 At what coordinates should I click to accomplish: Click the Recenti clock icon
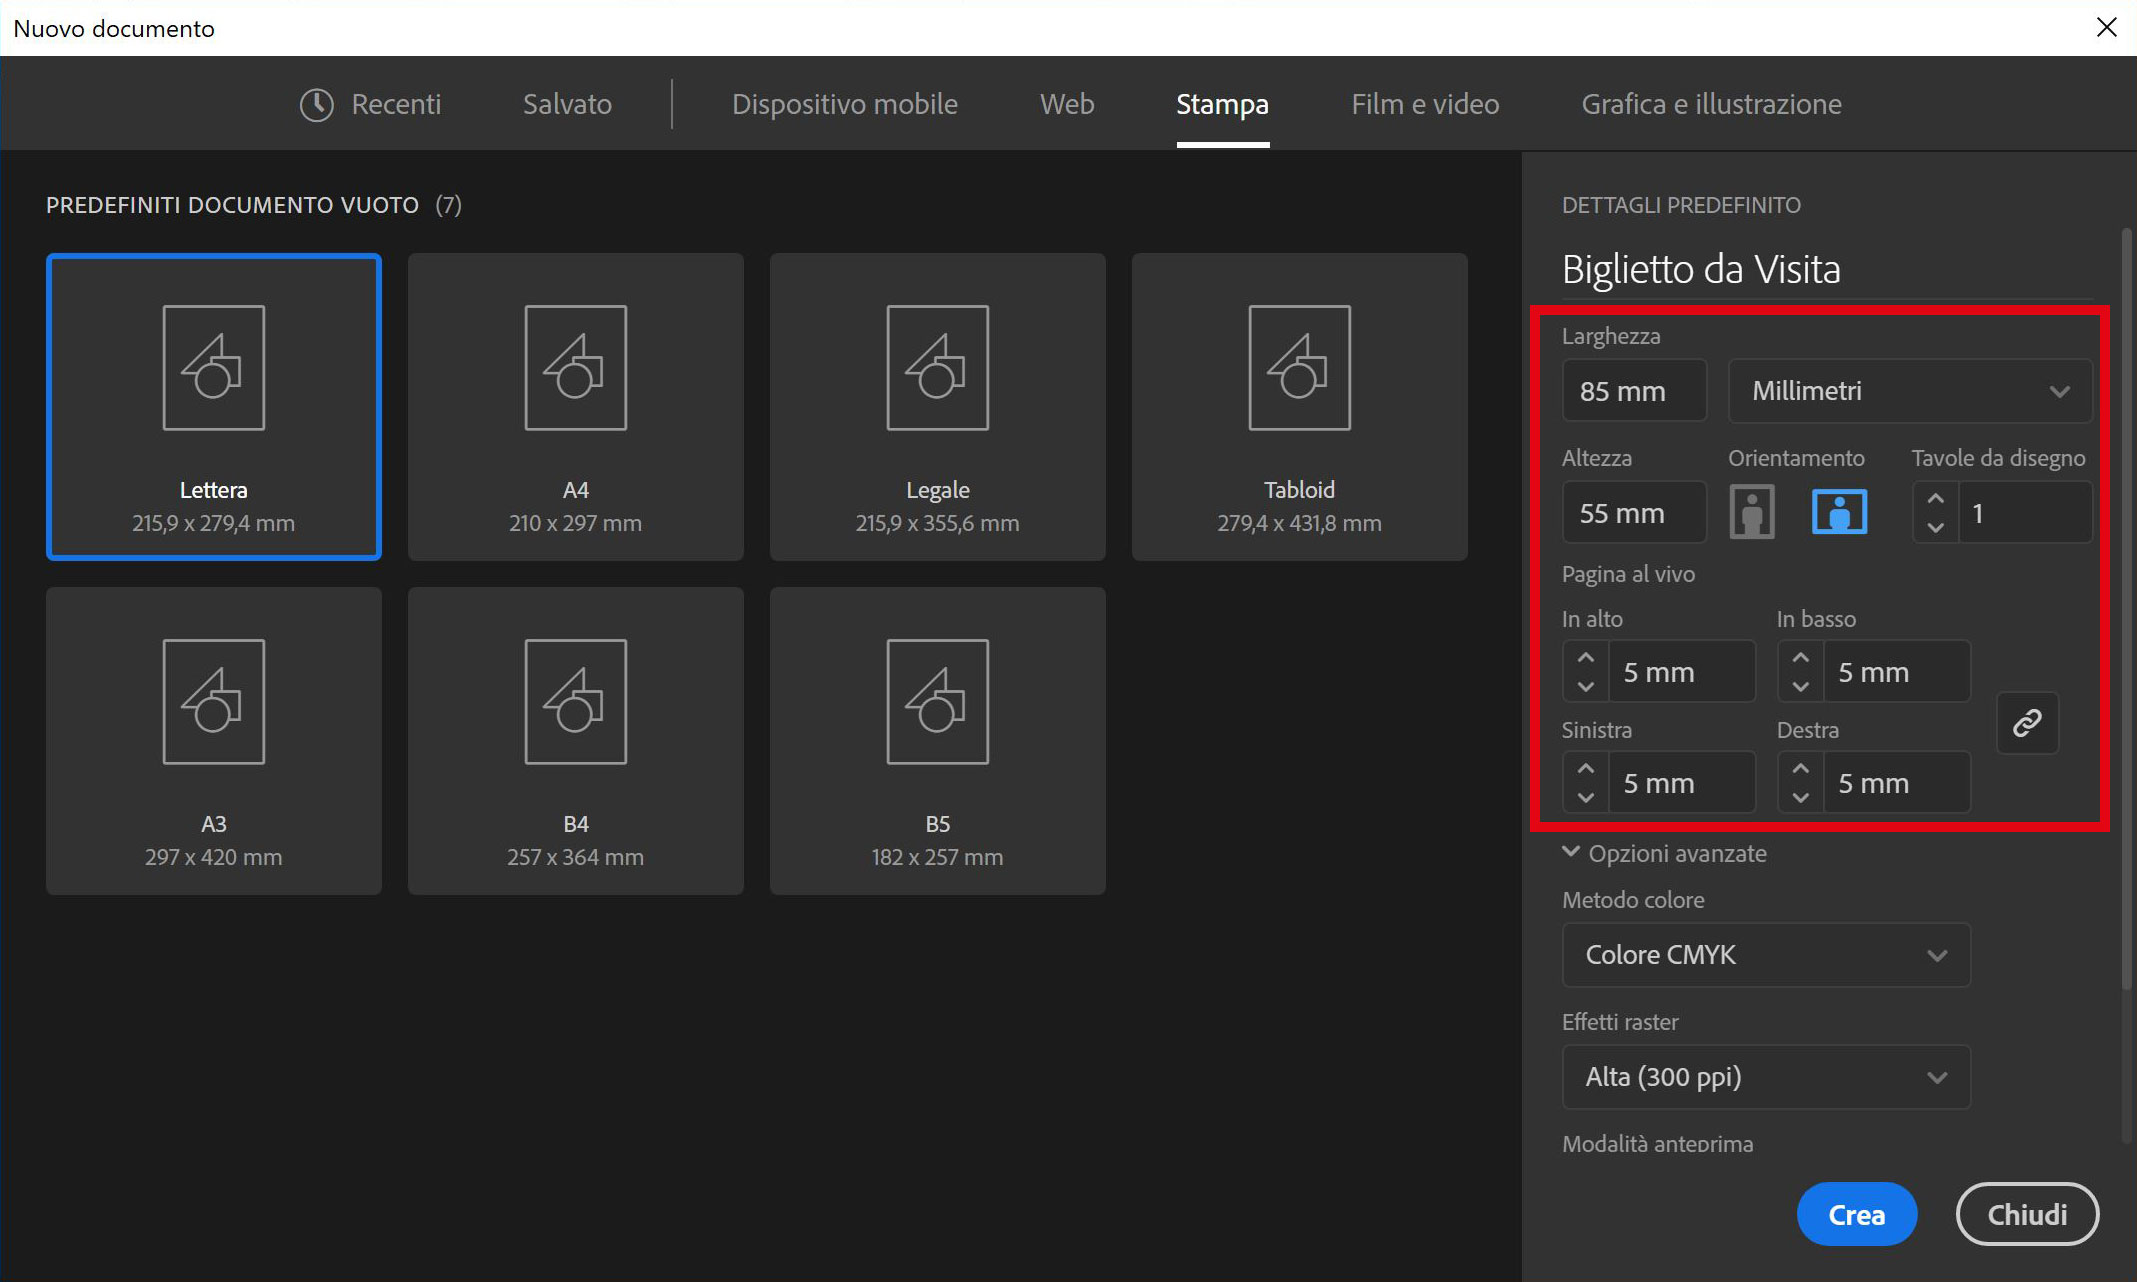(317, 104)
